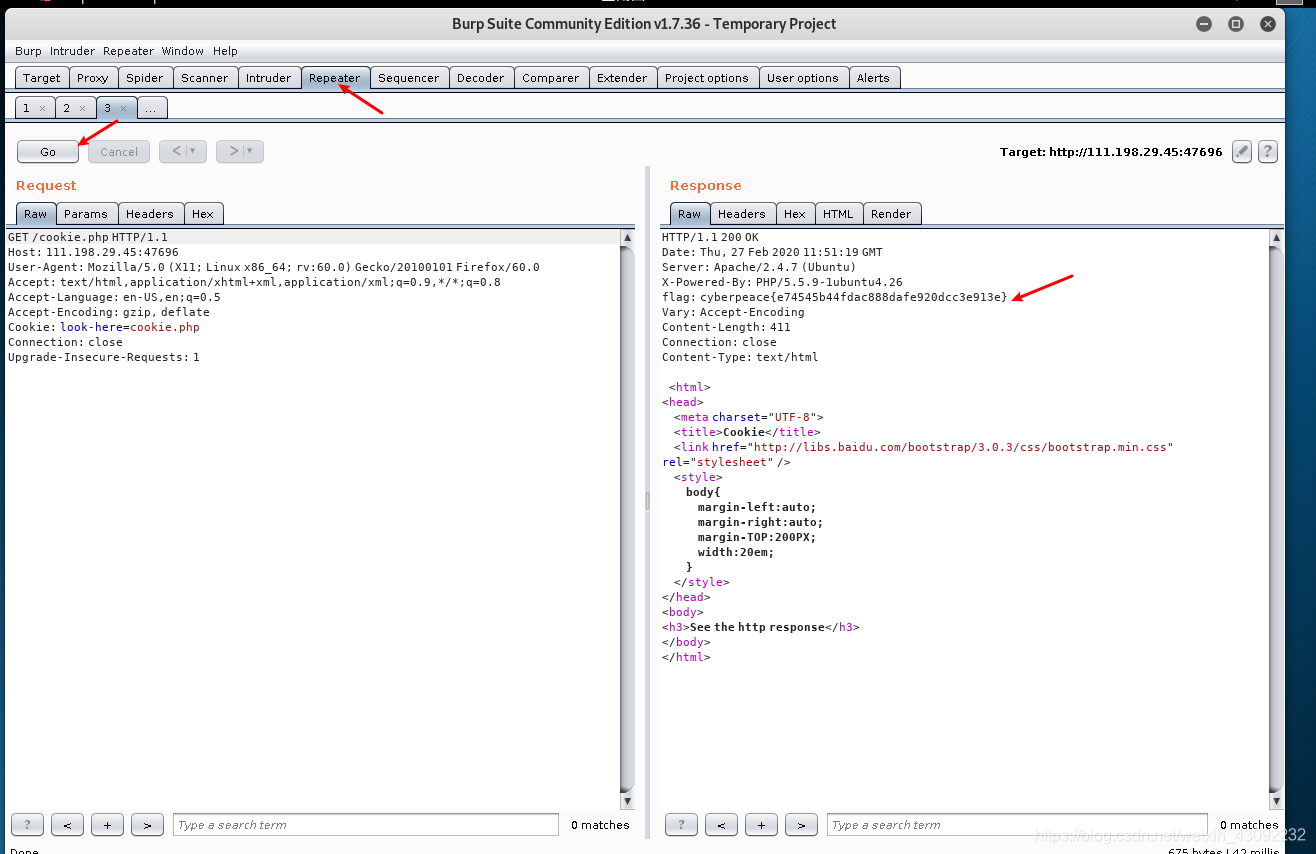The image size is (1316, 854).
Task: Switch to the Sequencer tab
Action: [409, 78]
